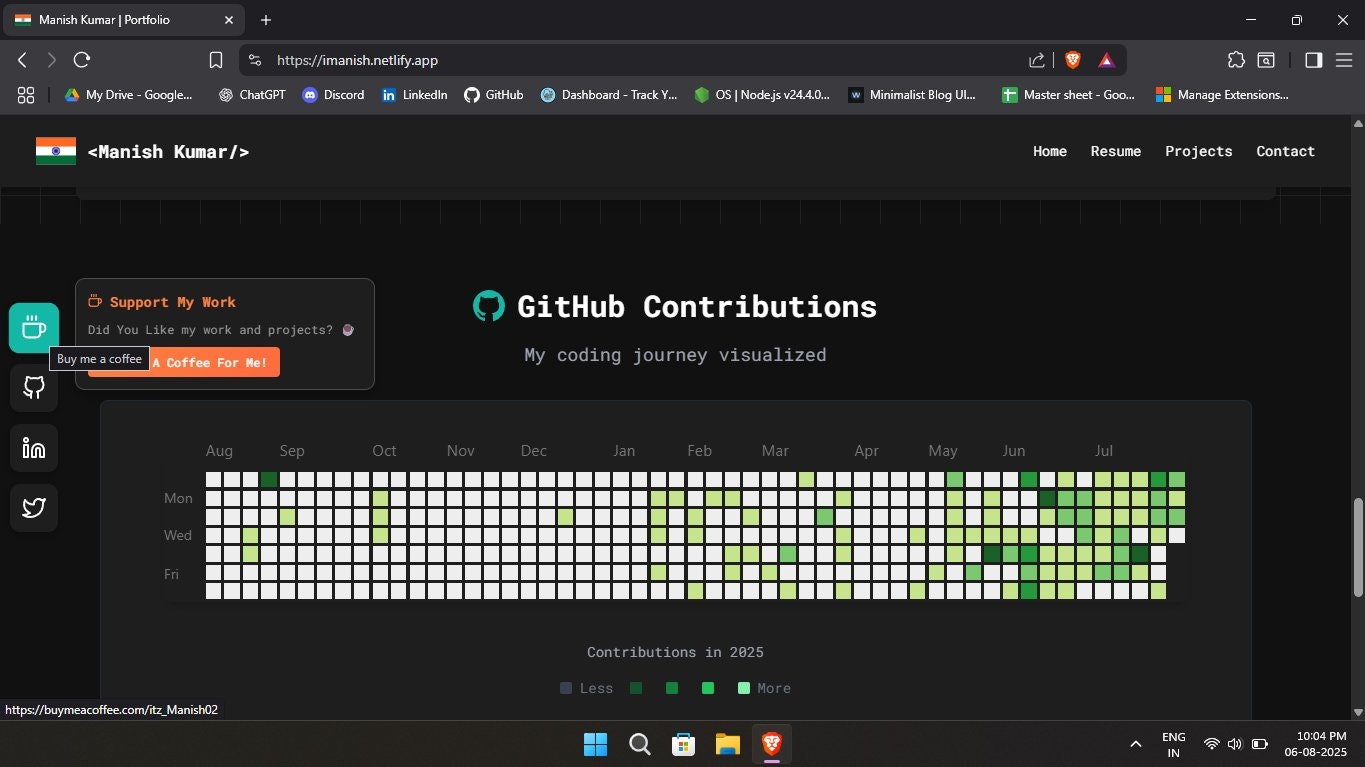
Task: Bookmark this page with bookmark icon
Action: [215, 60]
